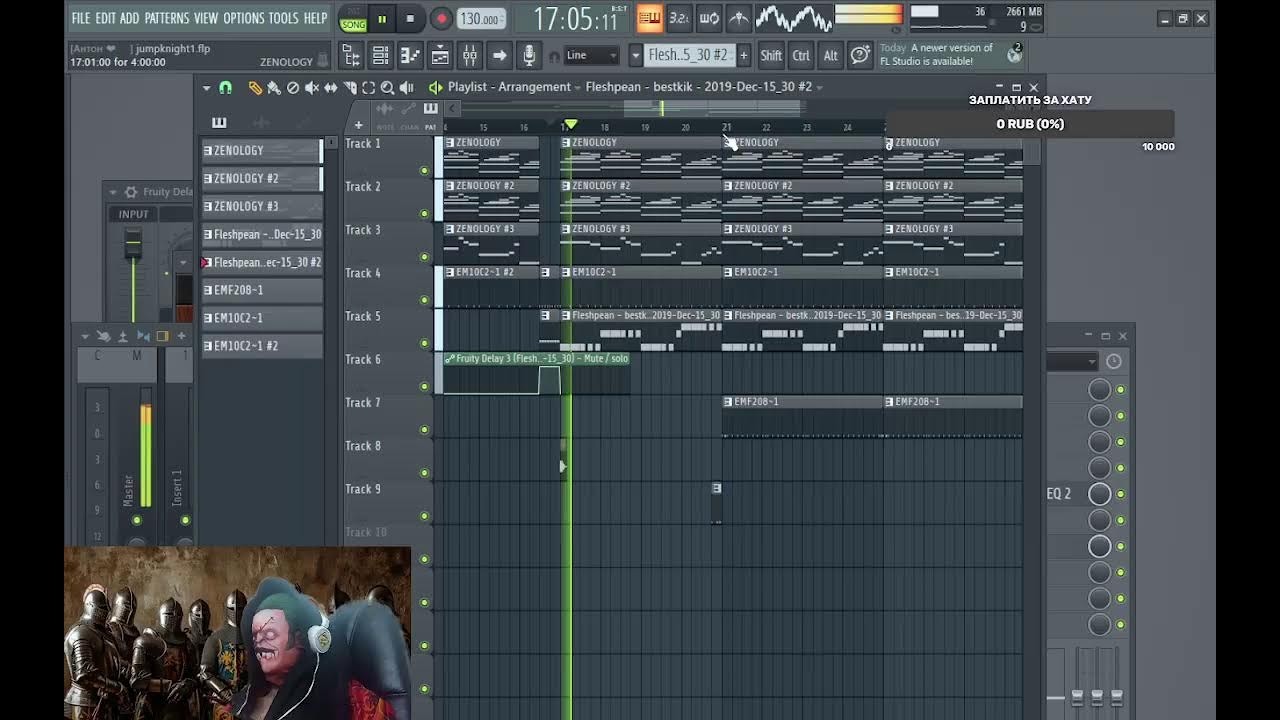Viewport: 1280px width, 720px height.
Task: Click the Alt modifier button
Action: pyautogui.click(x=831, y=56)
